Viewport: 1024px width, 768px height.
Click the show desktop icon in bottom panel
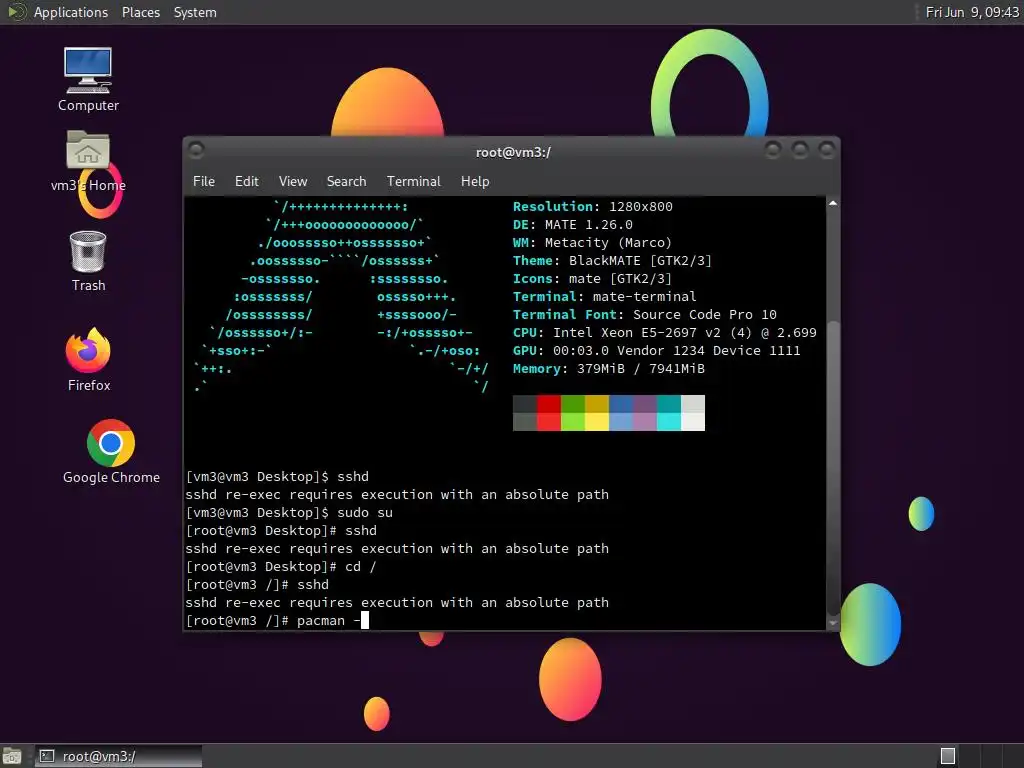tap(12, 756)
